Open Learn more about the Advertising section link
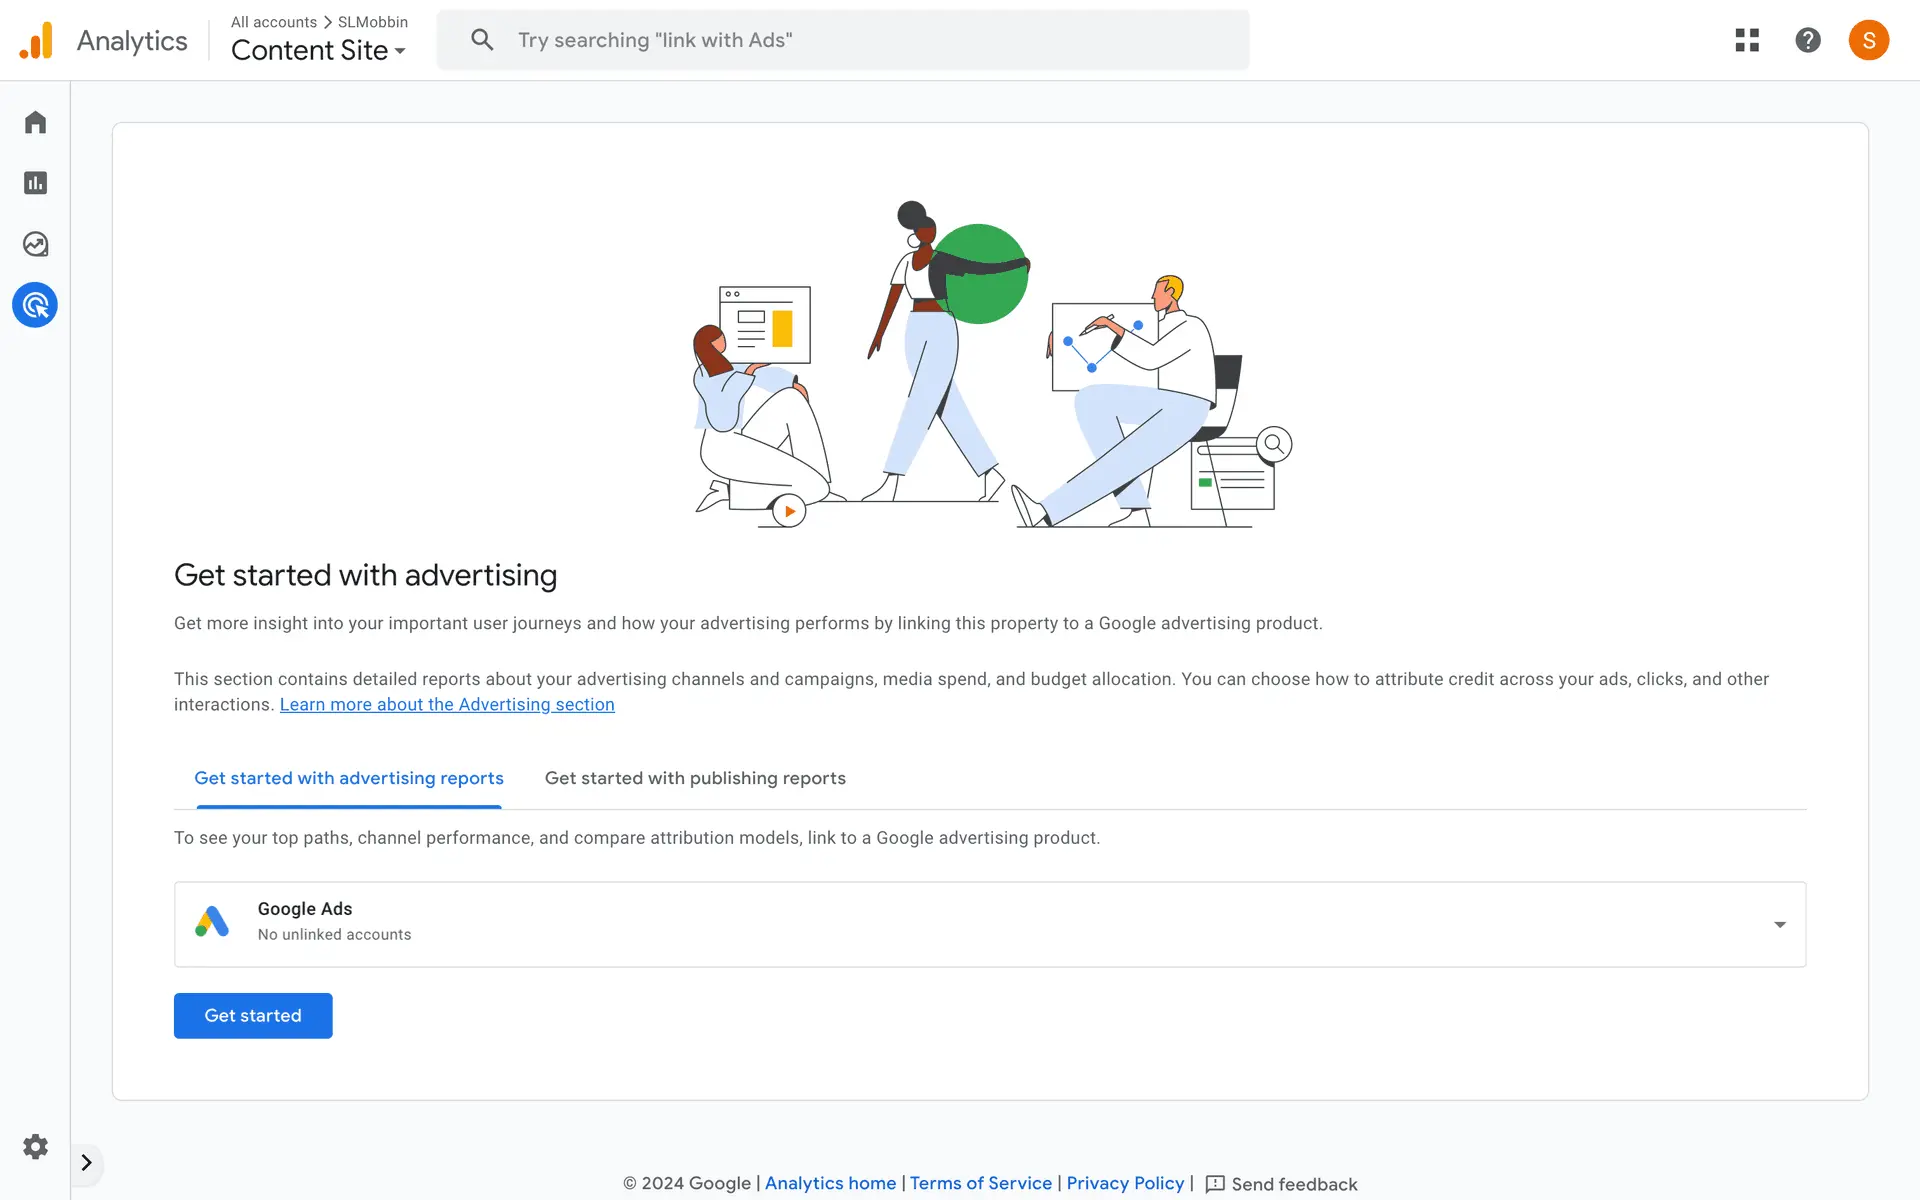 click(x=447, y=704)
